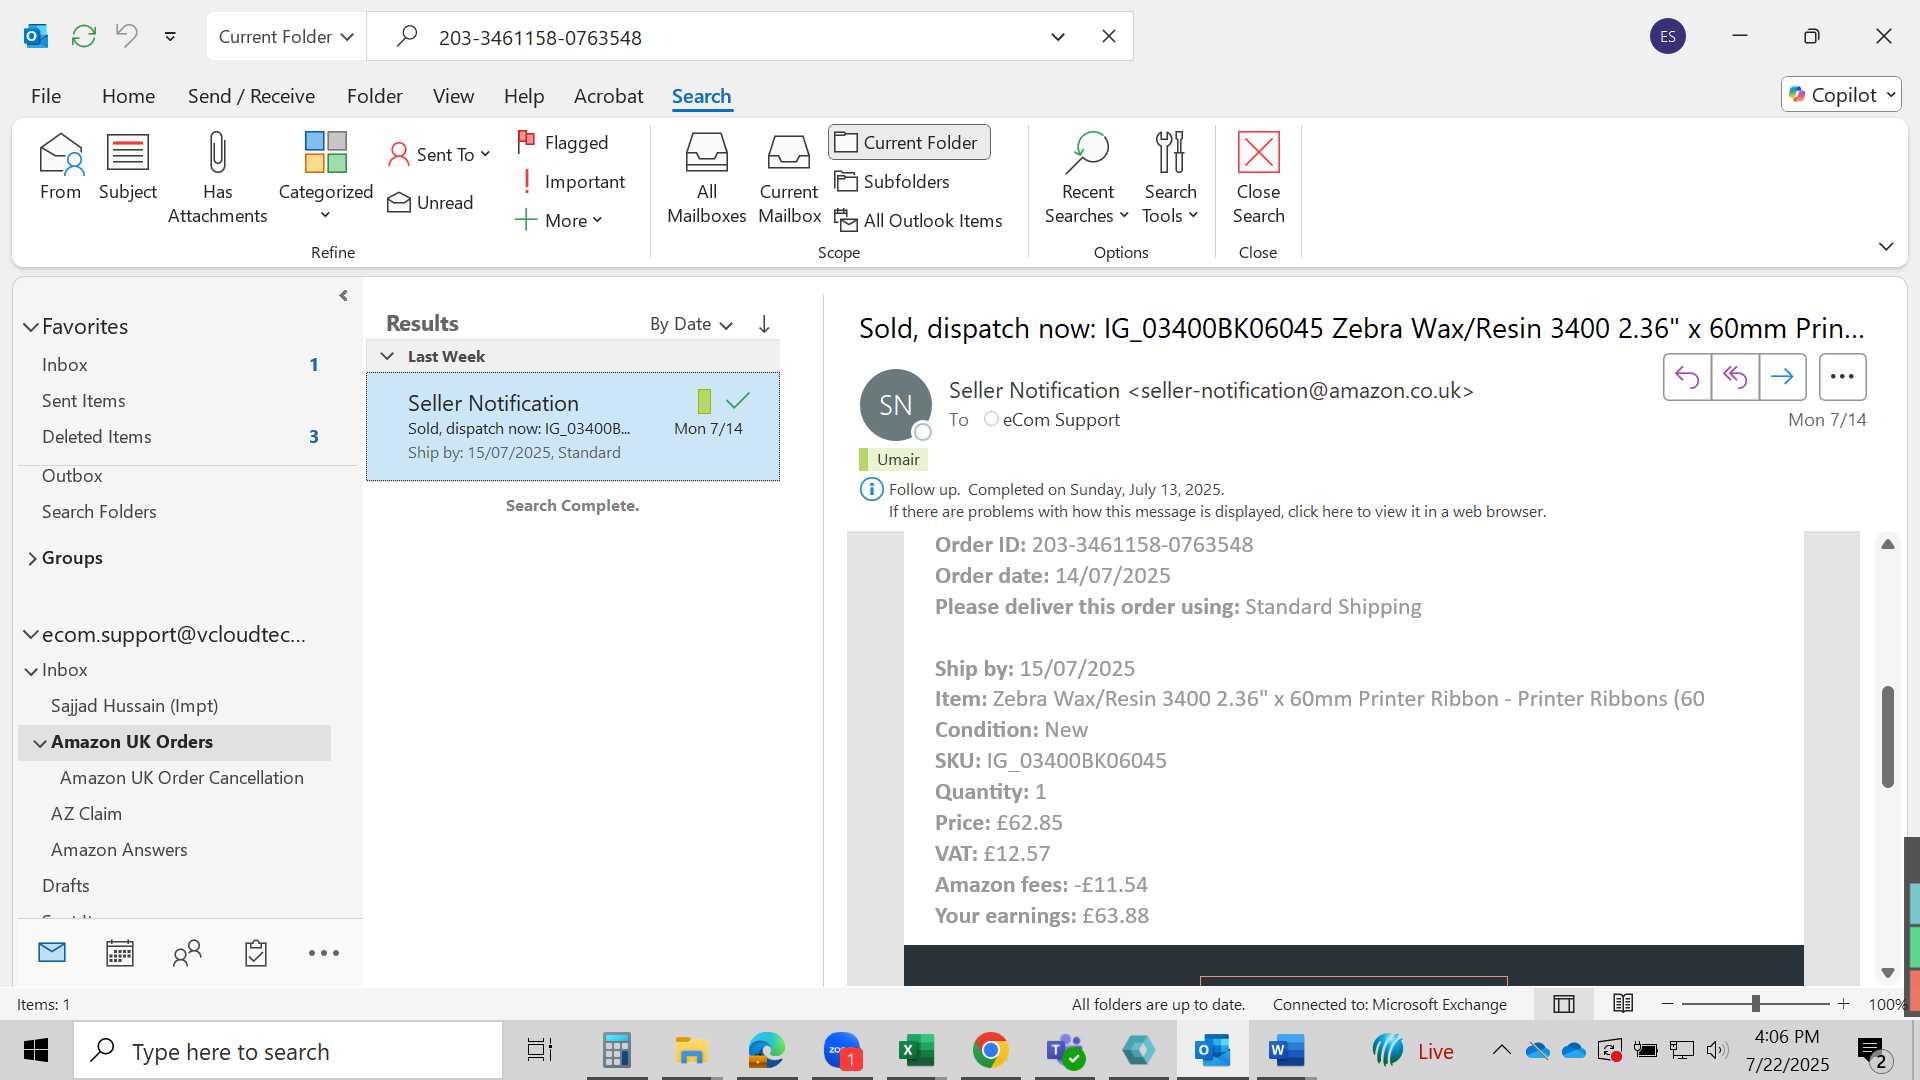Open Tasks view in navigation bar
1920x1080 pixels.
point(256,953)
